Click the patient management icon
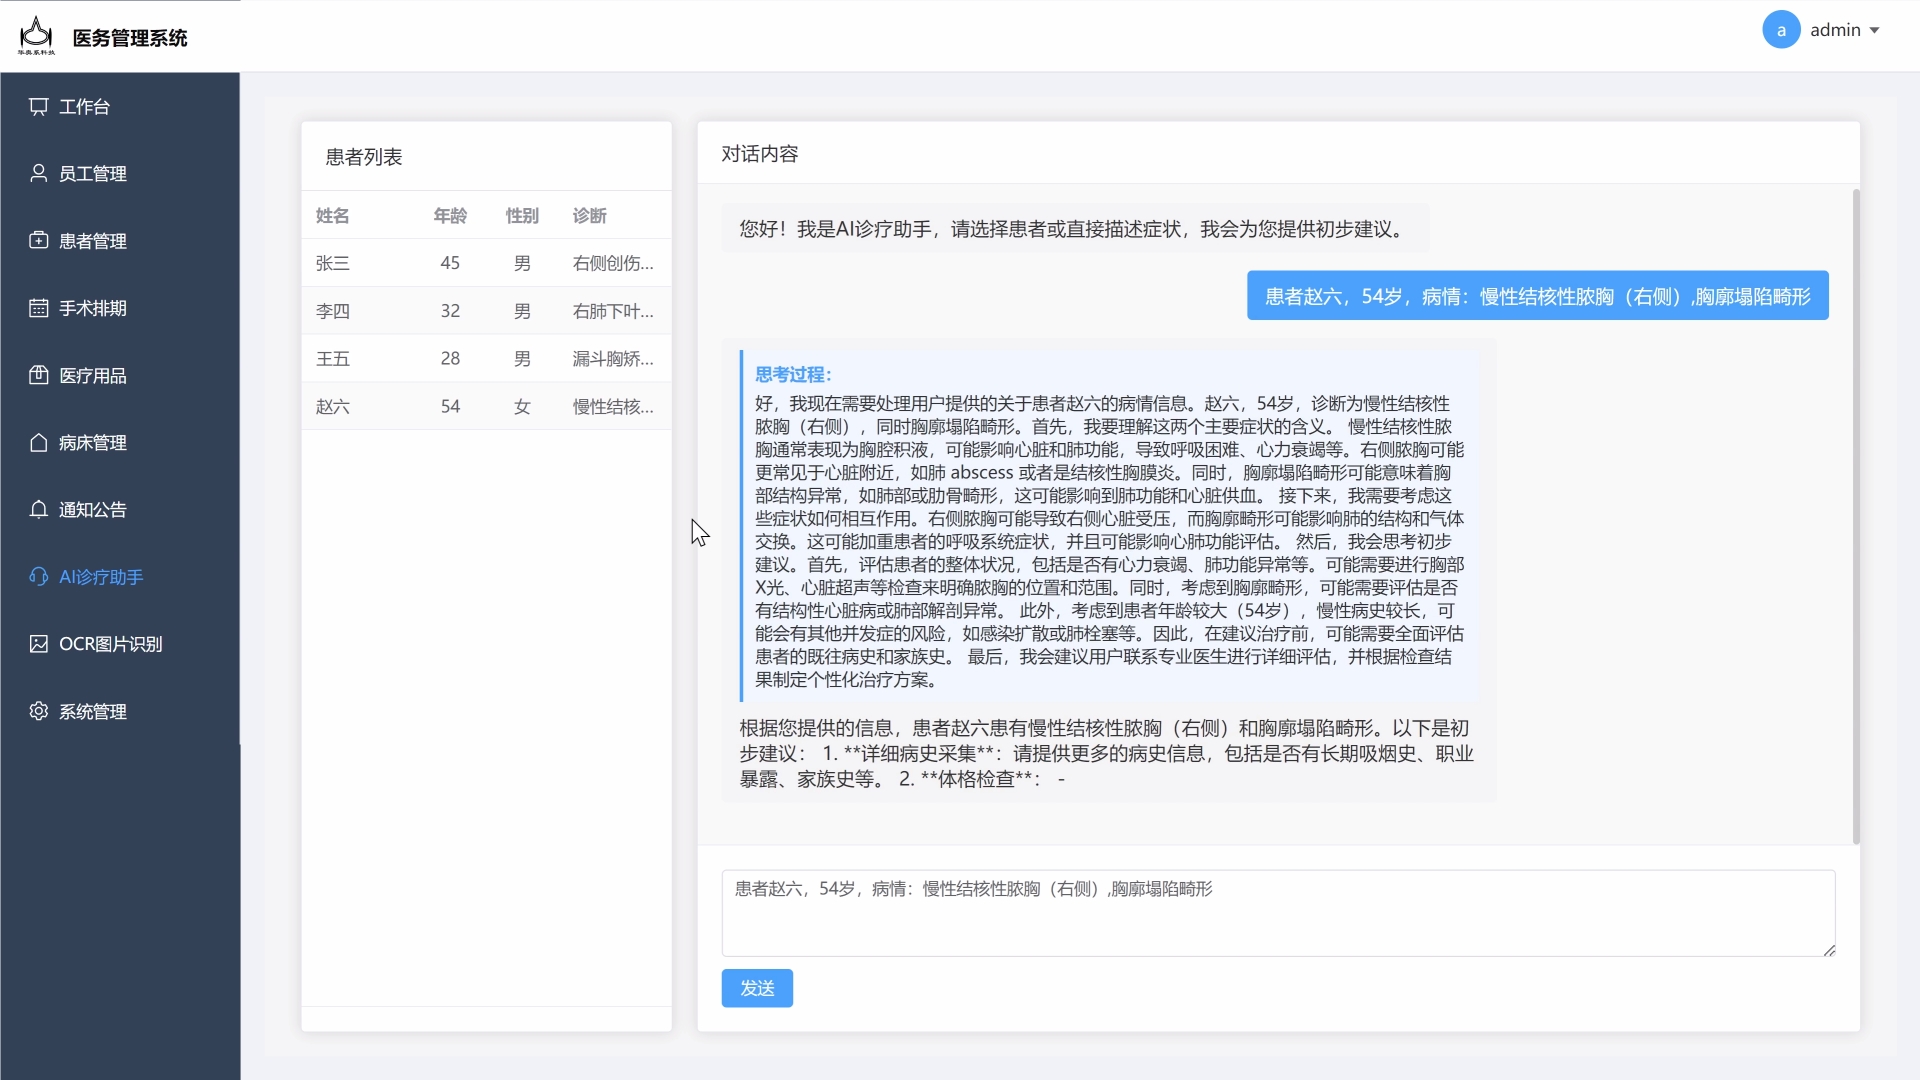The width and height of the screenshot is (1920, 1080). coord(38,240)
